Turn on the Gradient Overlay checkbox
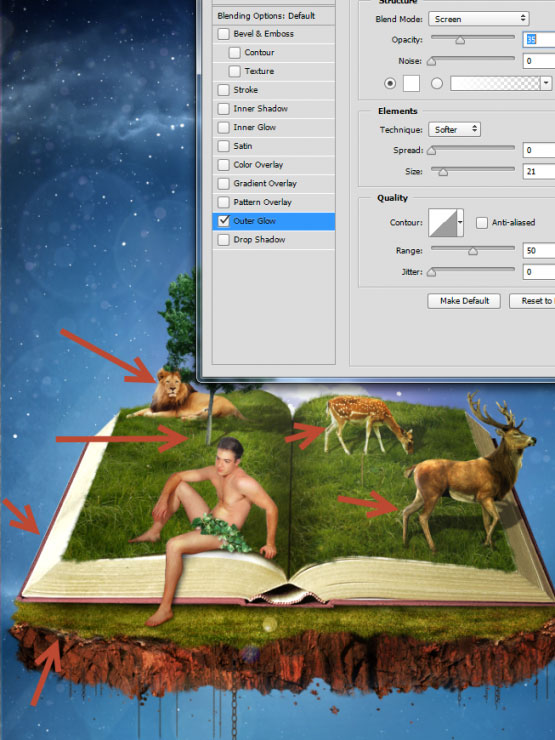The image size is (555, 740). (223, 184)
